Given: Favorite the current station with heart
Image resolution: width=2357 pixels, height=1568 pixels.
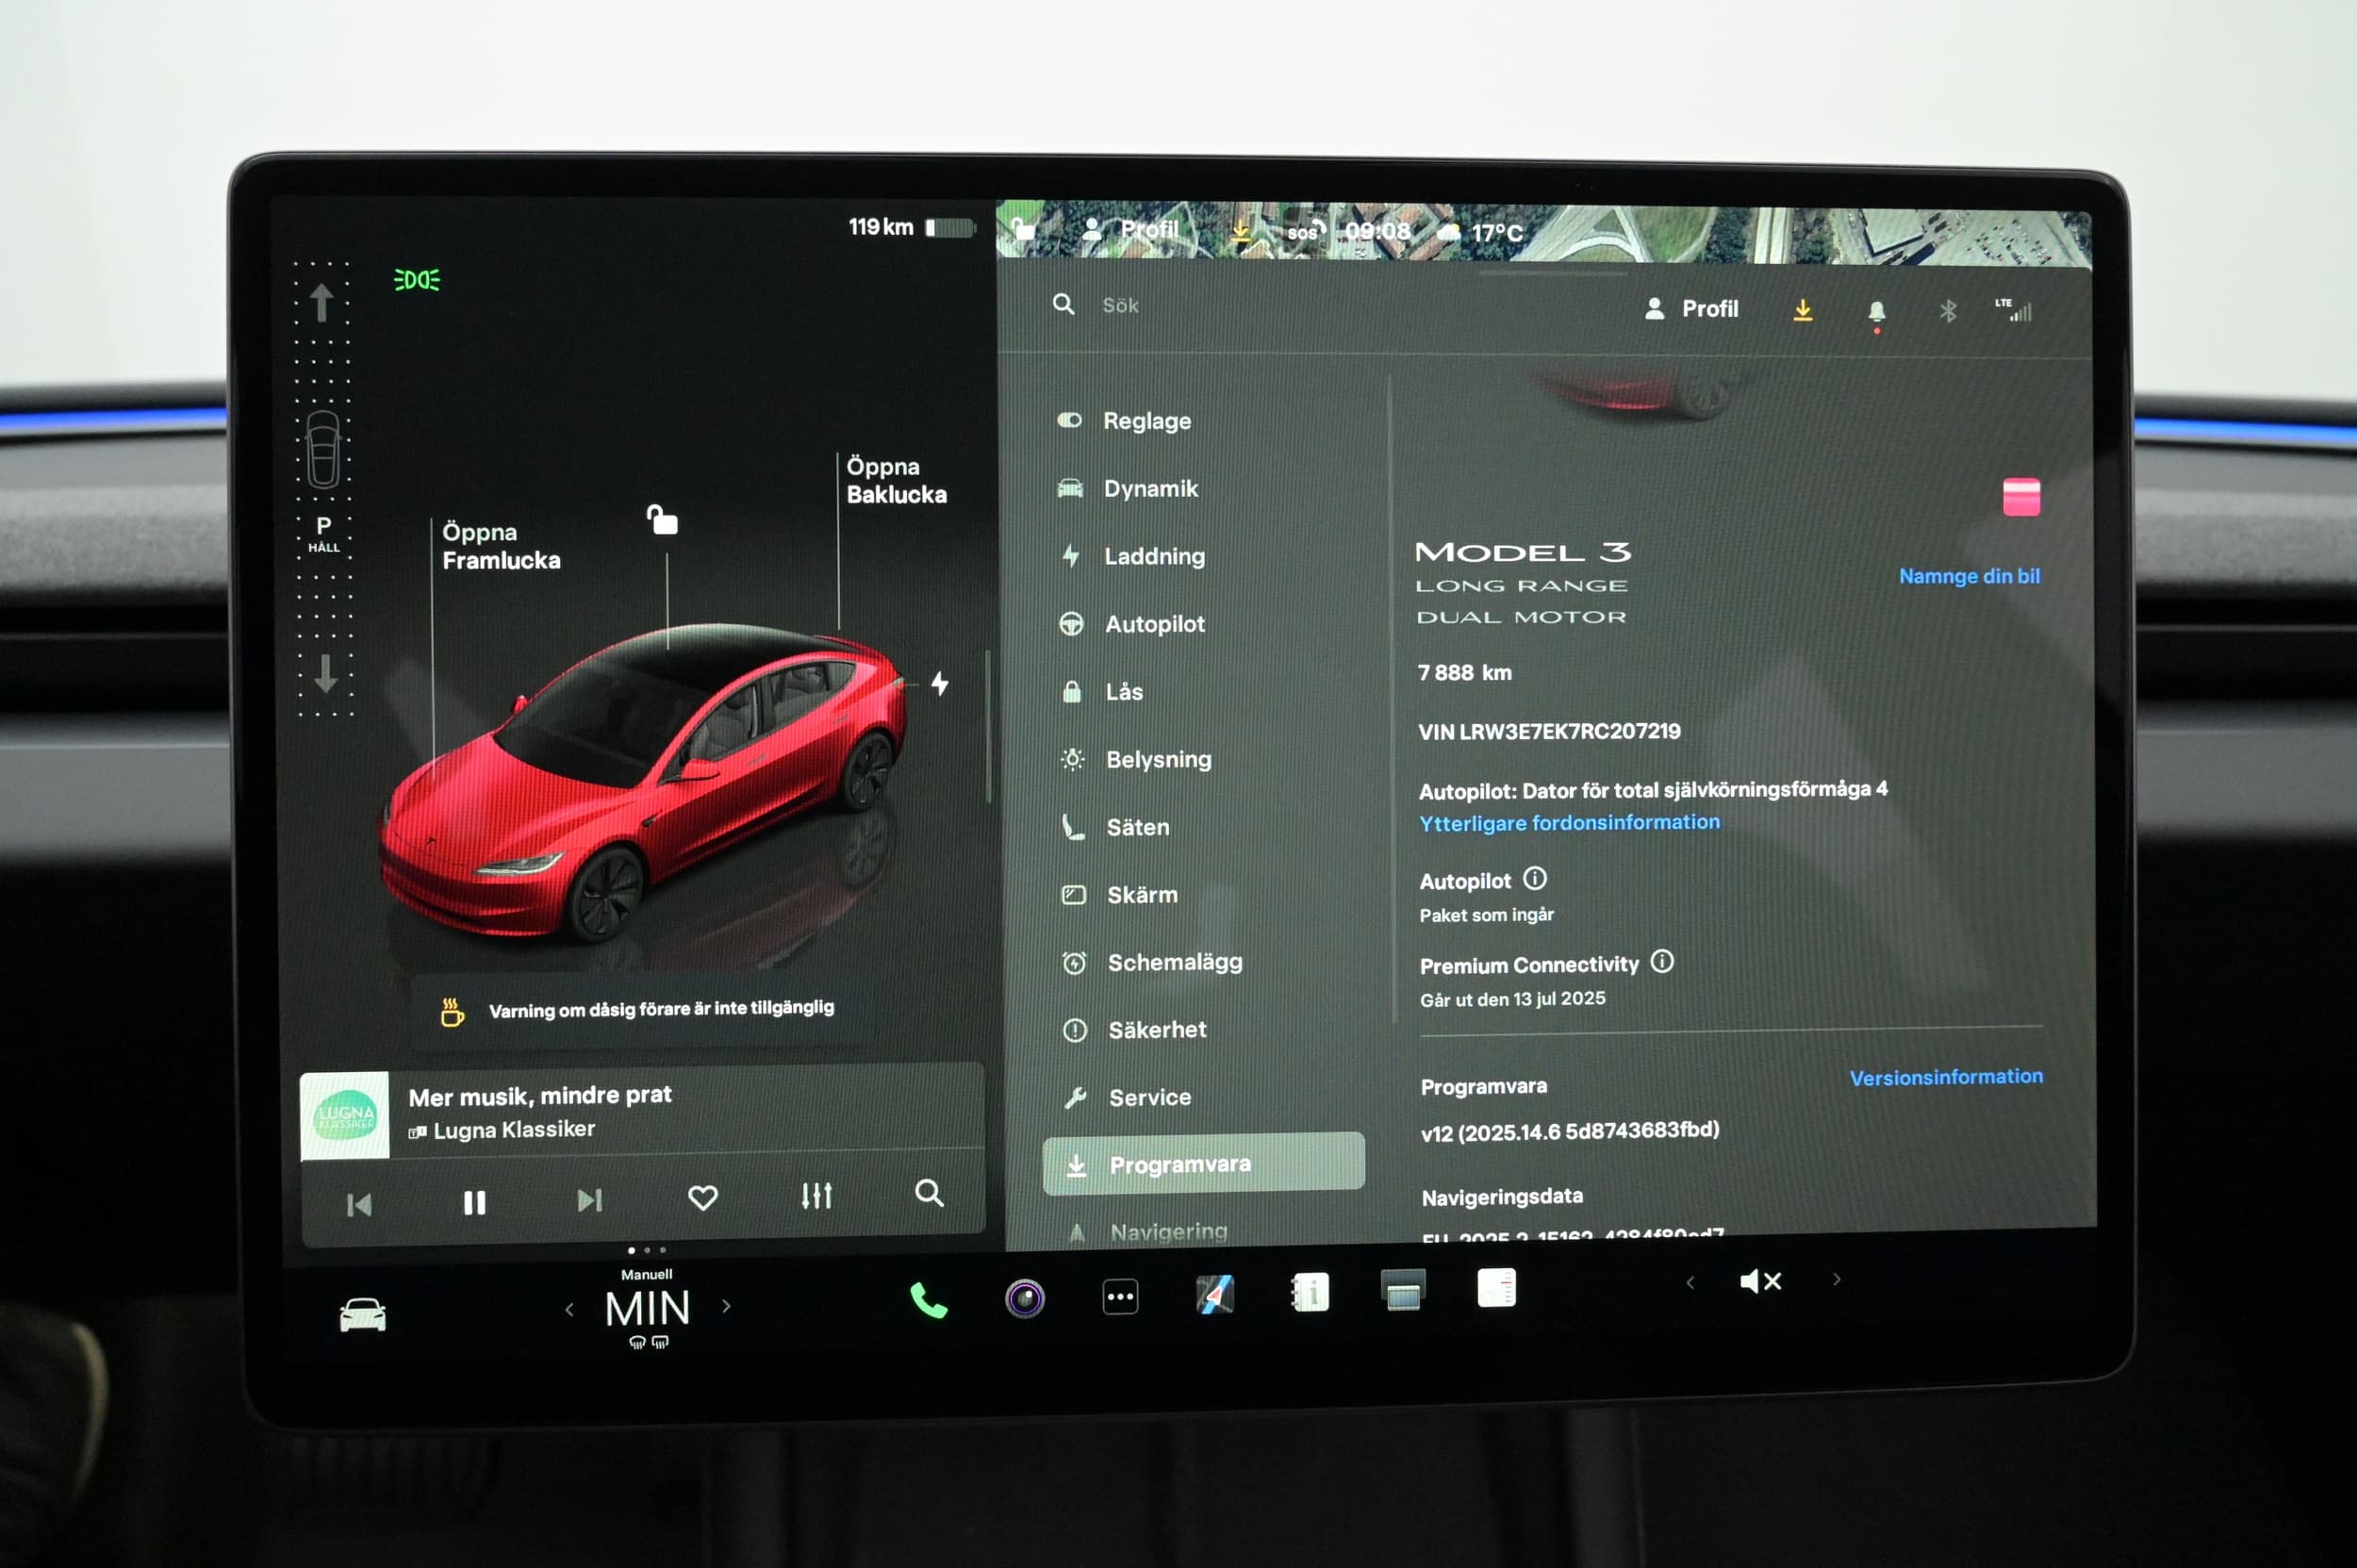Looking at the screenshot, I should [x=703, y=1197].
